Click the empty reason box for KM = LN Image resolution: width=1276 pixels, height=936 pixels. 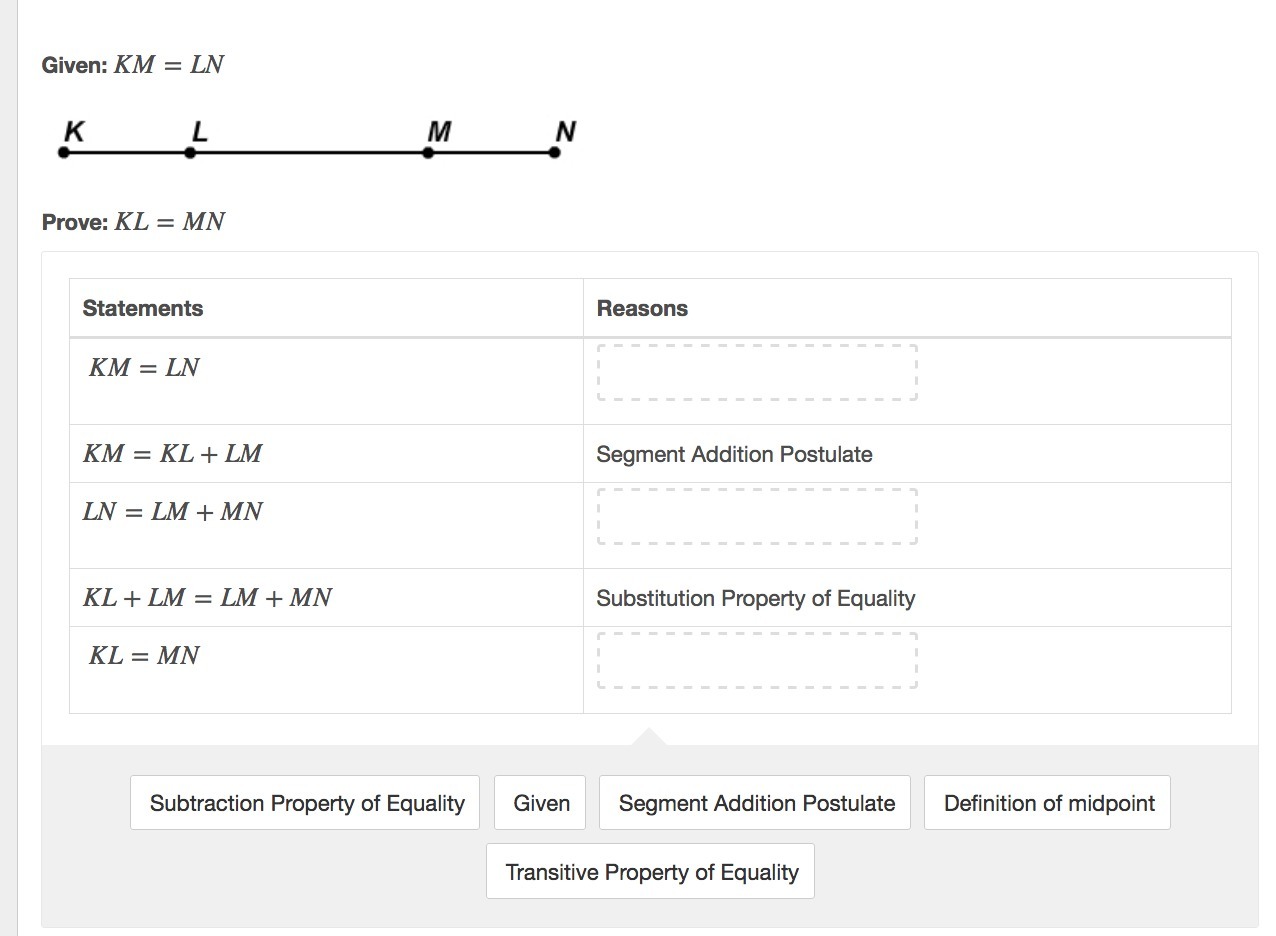click(x=757, y=373)
